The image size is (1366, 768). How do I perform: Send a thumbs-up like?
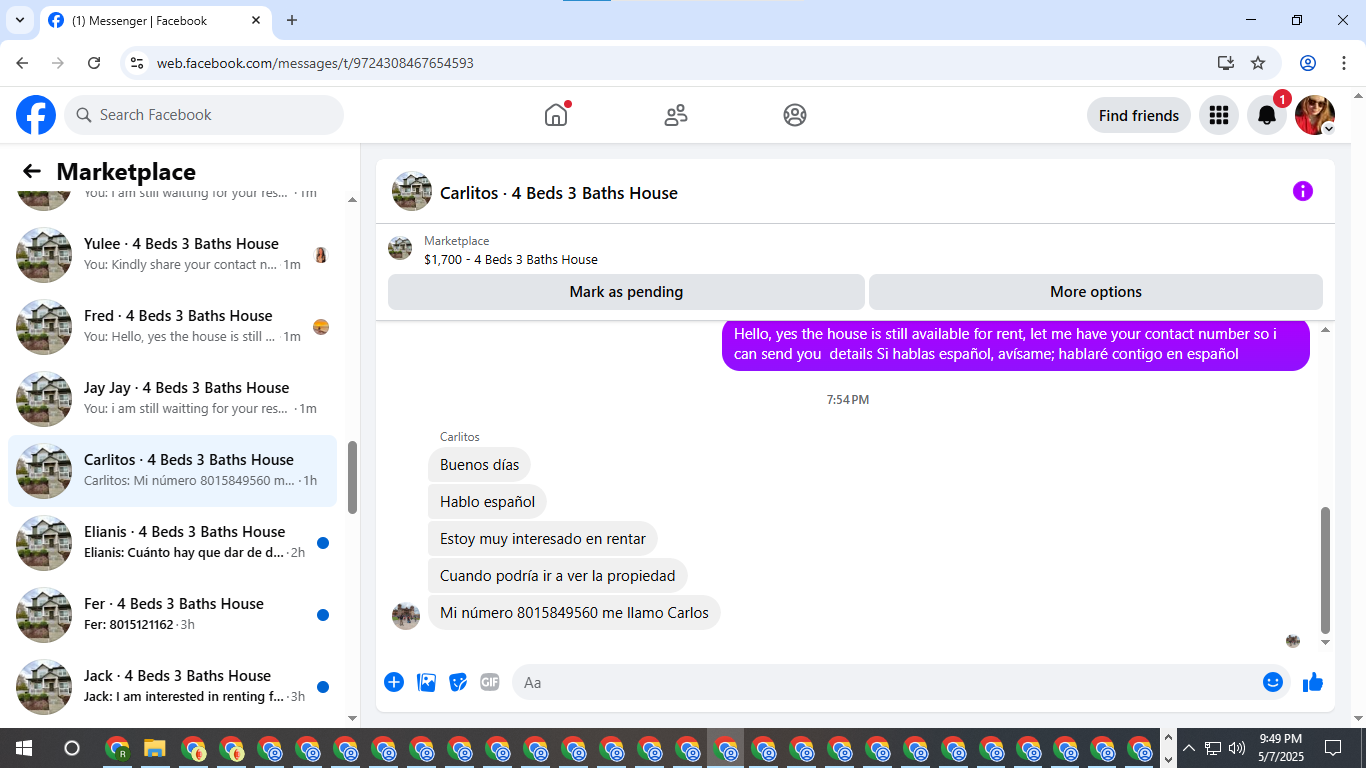pyautogui.click(x=1313, y=682)
